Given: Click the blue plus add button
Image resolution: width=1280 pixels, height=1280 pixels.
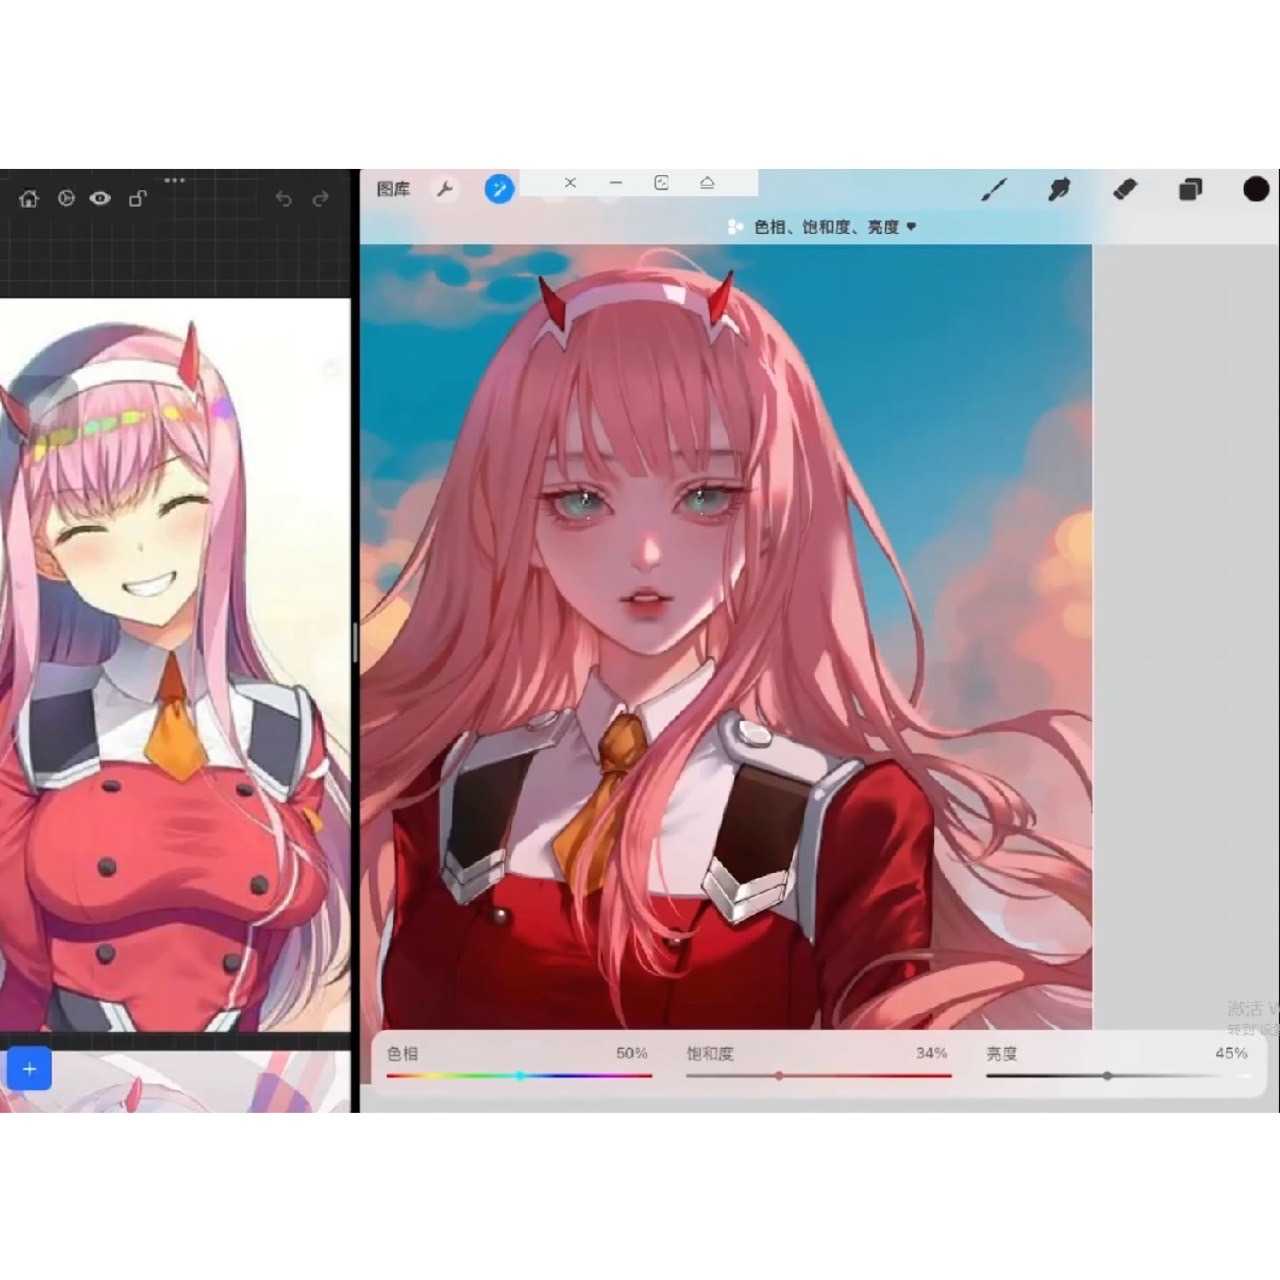Looking at the screenshot, I should pyautogui.click(x=29, y=1069).
